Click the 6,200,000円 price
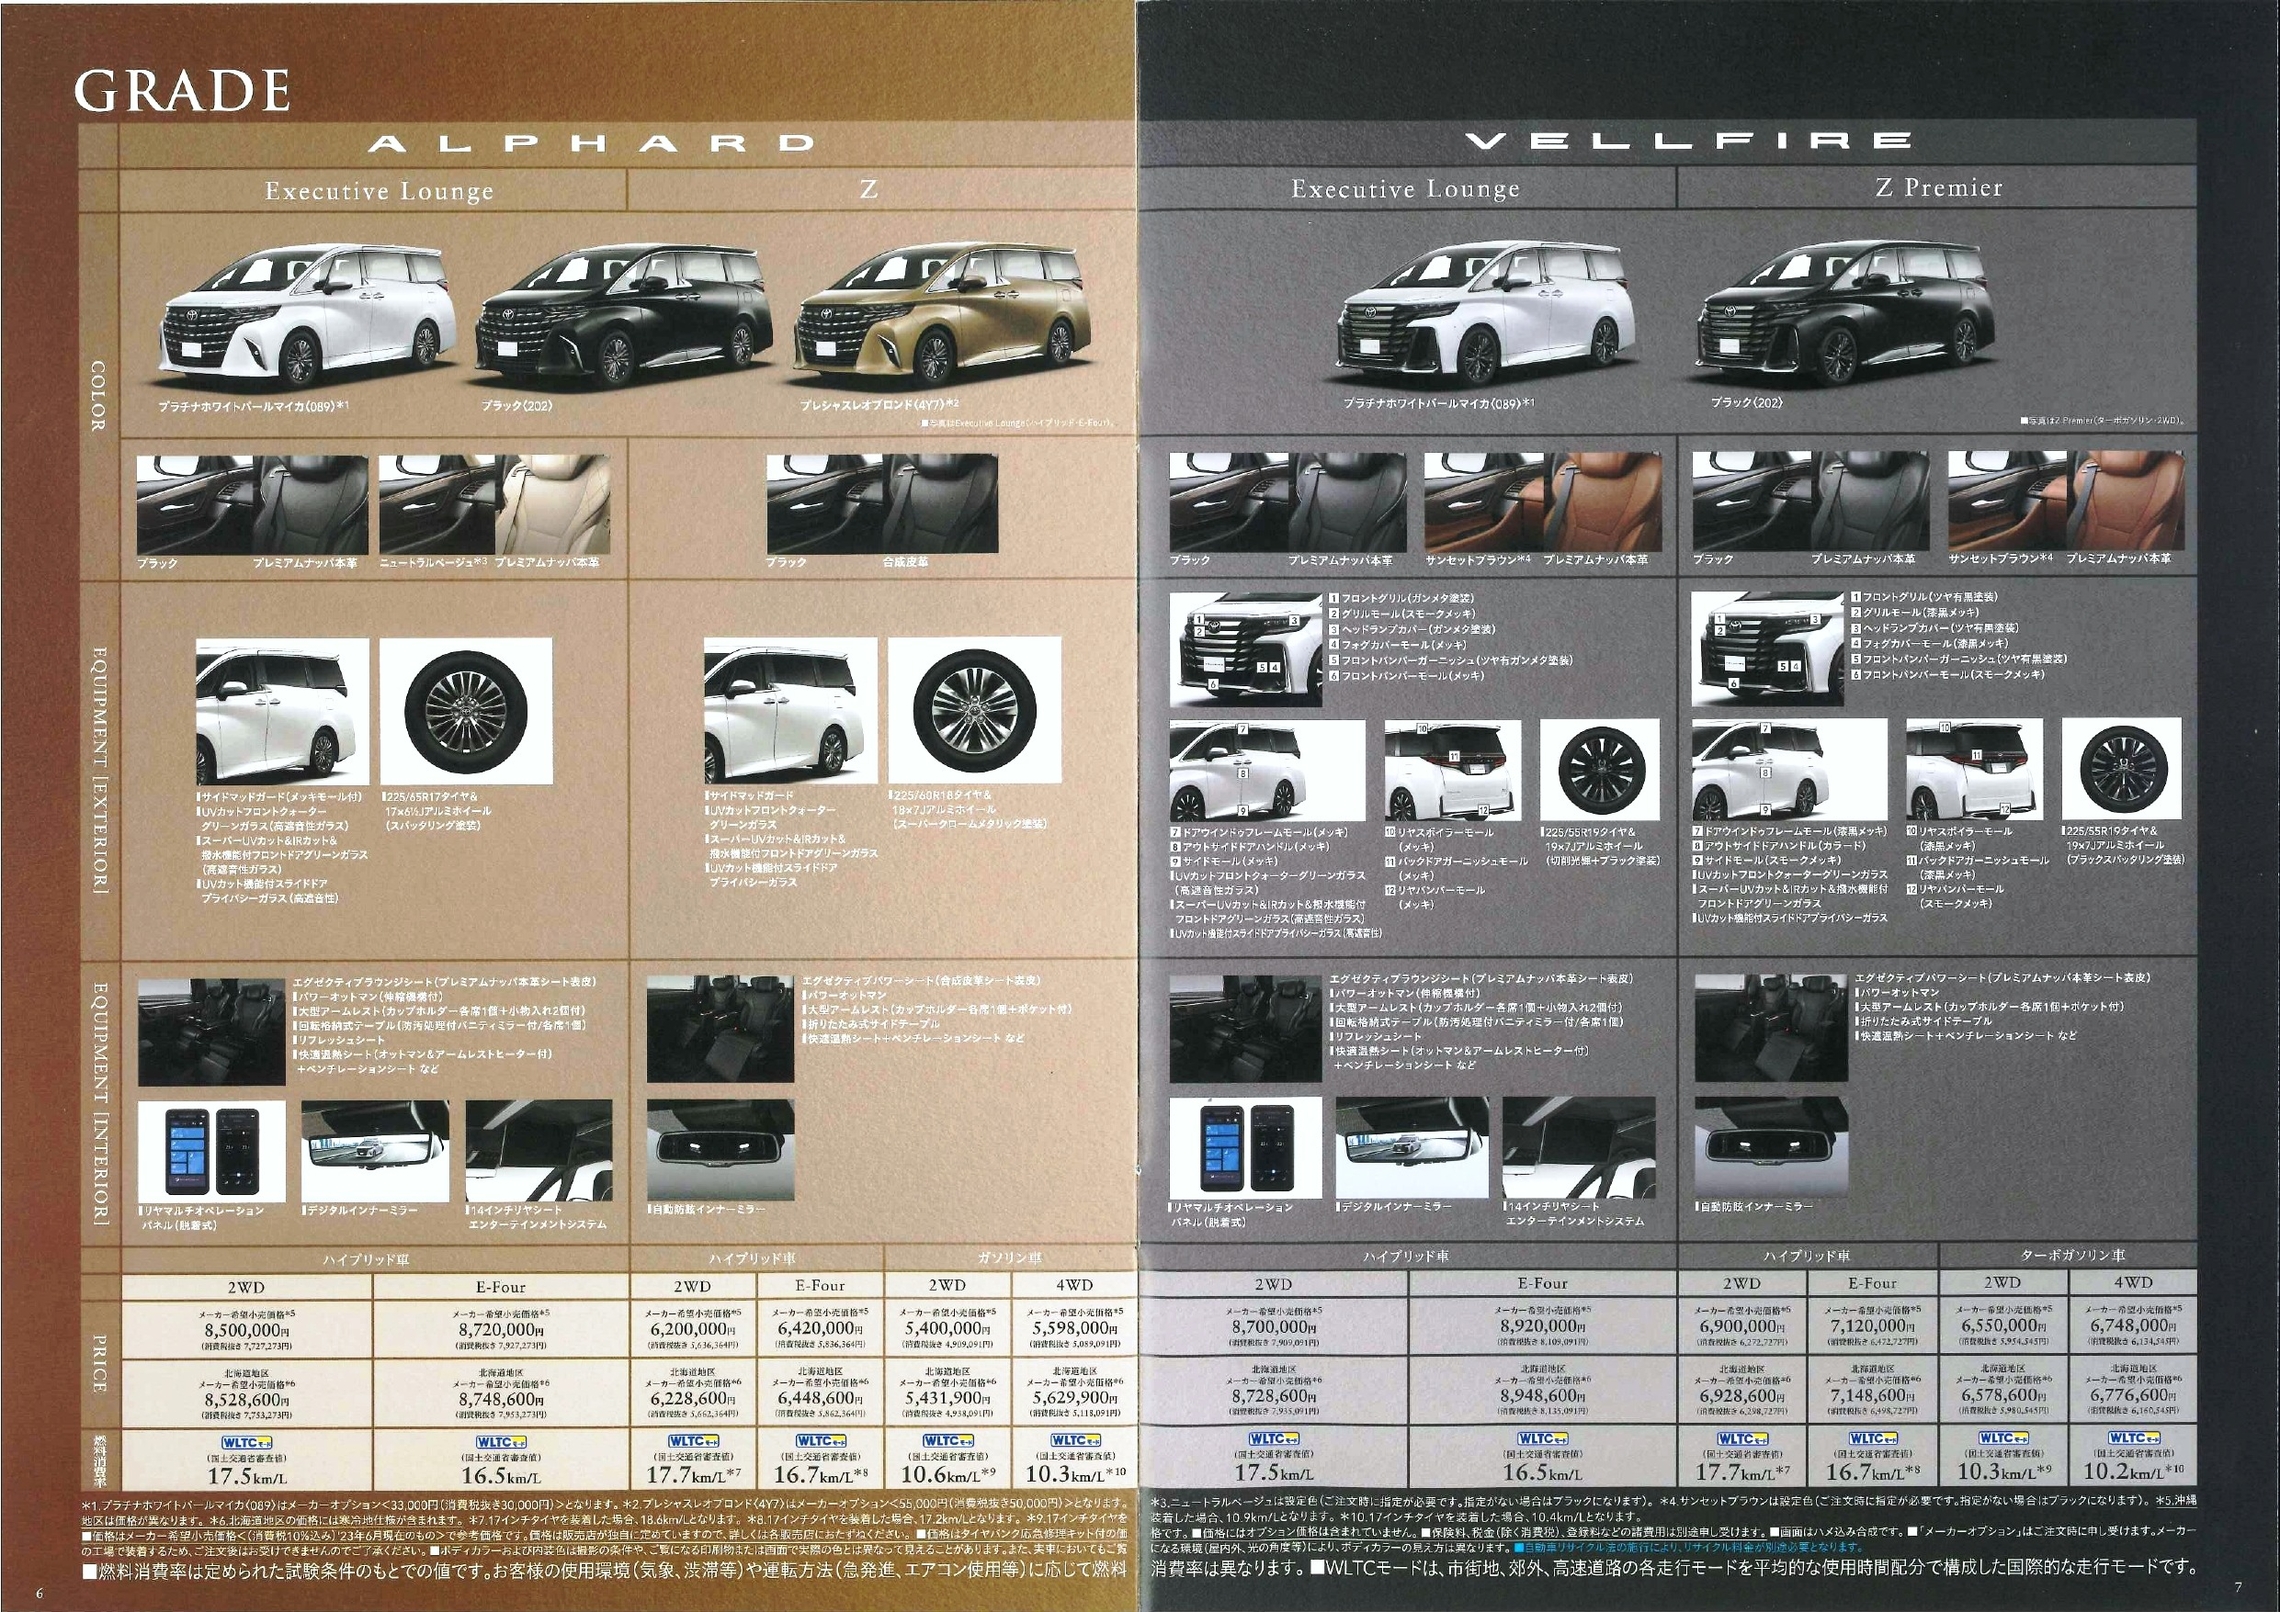The height and width of the screenshot is (1612, 2280). [x=692, y=1330]
